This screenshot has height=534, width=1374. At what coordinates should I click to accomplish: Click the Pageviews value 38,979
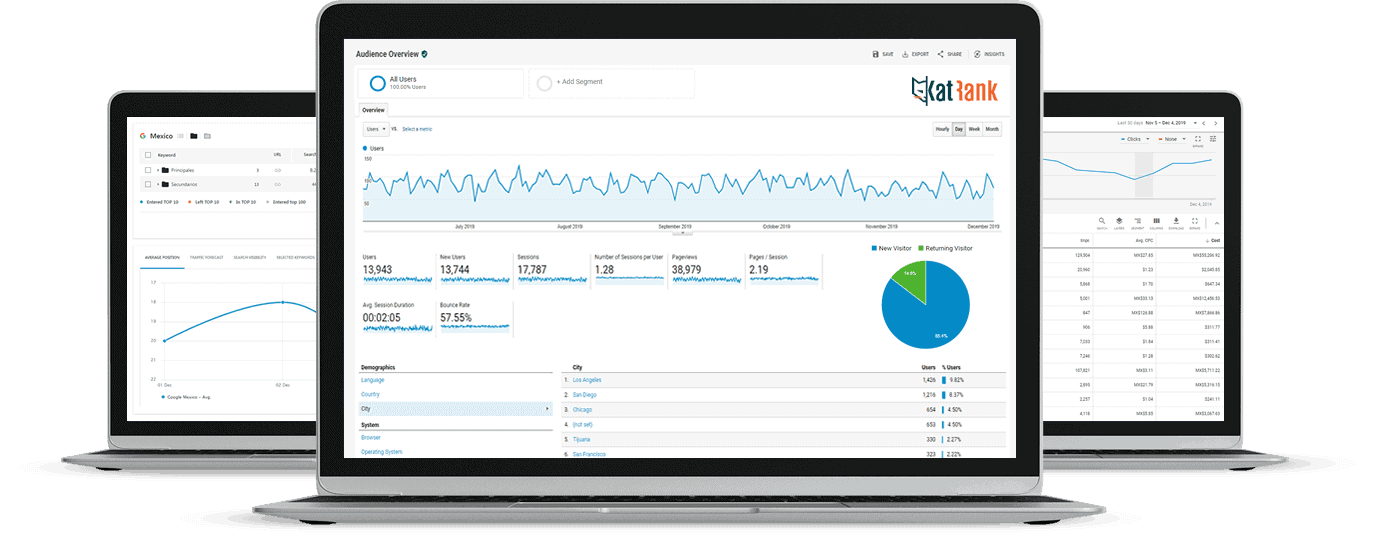(687, 269)
